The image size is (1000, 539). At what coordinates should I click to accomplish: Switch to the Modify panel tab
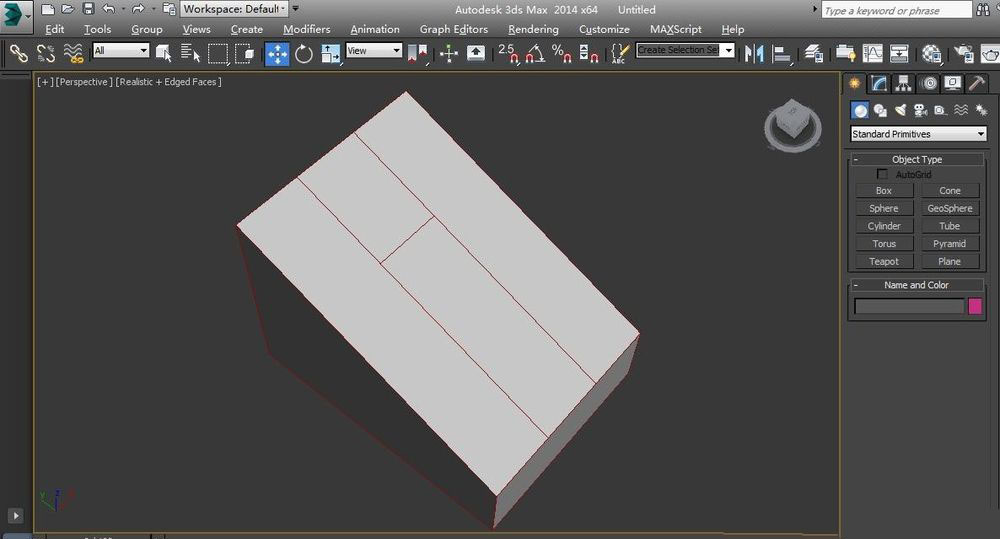click(x=879, y=84)
